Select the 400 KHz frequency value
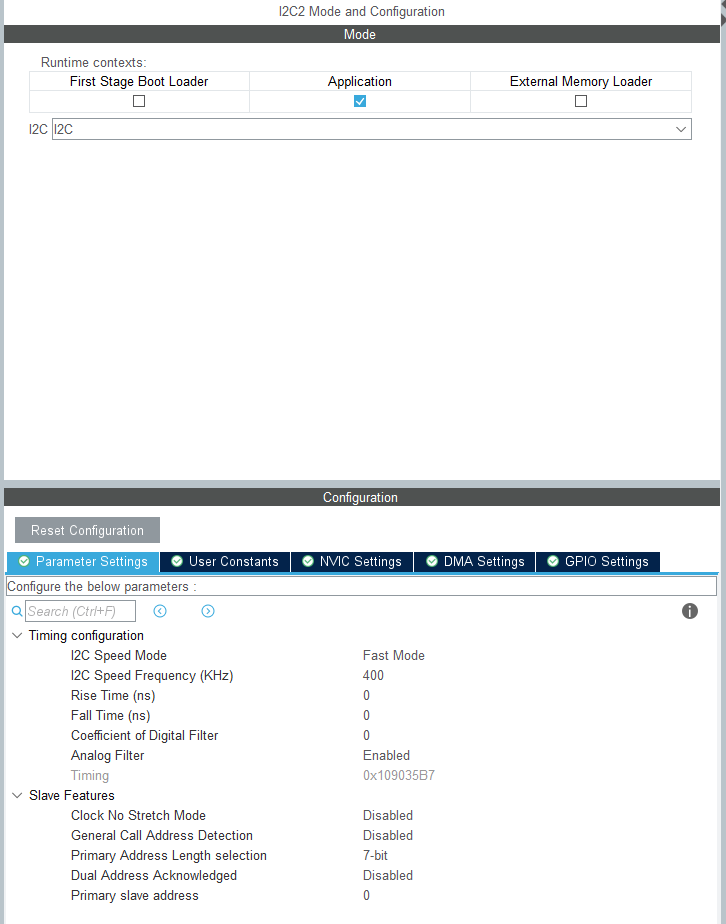The height and width of the screenshot is (924, 726). [x=373, y=675]
